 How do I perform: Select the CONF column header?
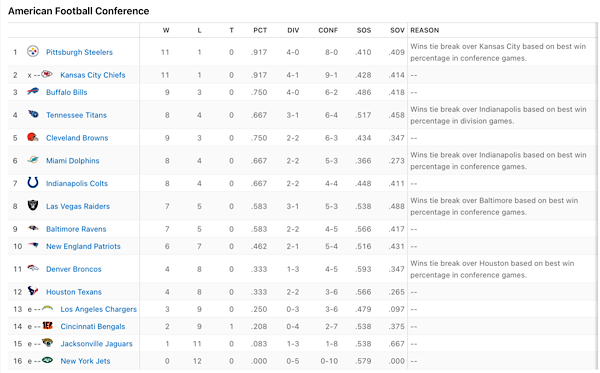(328, 30)
